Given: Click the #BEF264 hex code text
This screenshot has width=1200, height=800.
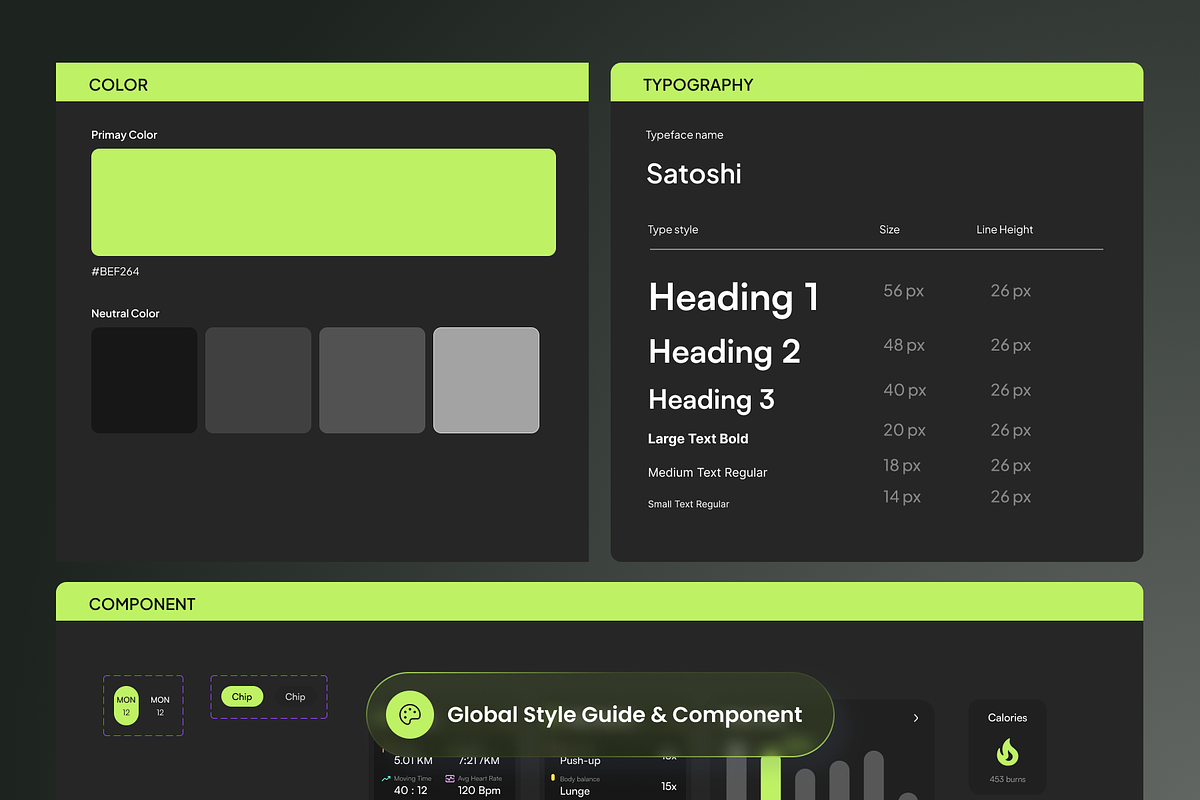Looking at the screenshot, I should click(x=115, y=271).
